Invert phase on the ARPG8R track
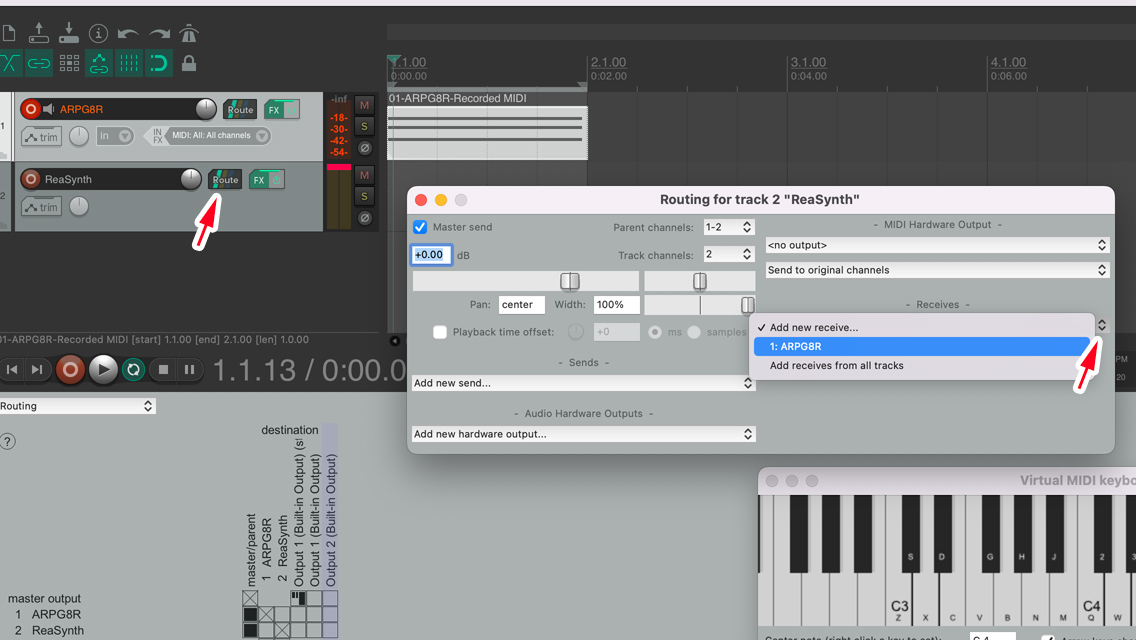1136x640 pixels. pyautogui.click(x=364, y=149)
